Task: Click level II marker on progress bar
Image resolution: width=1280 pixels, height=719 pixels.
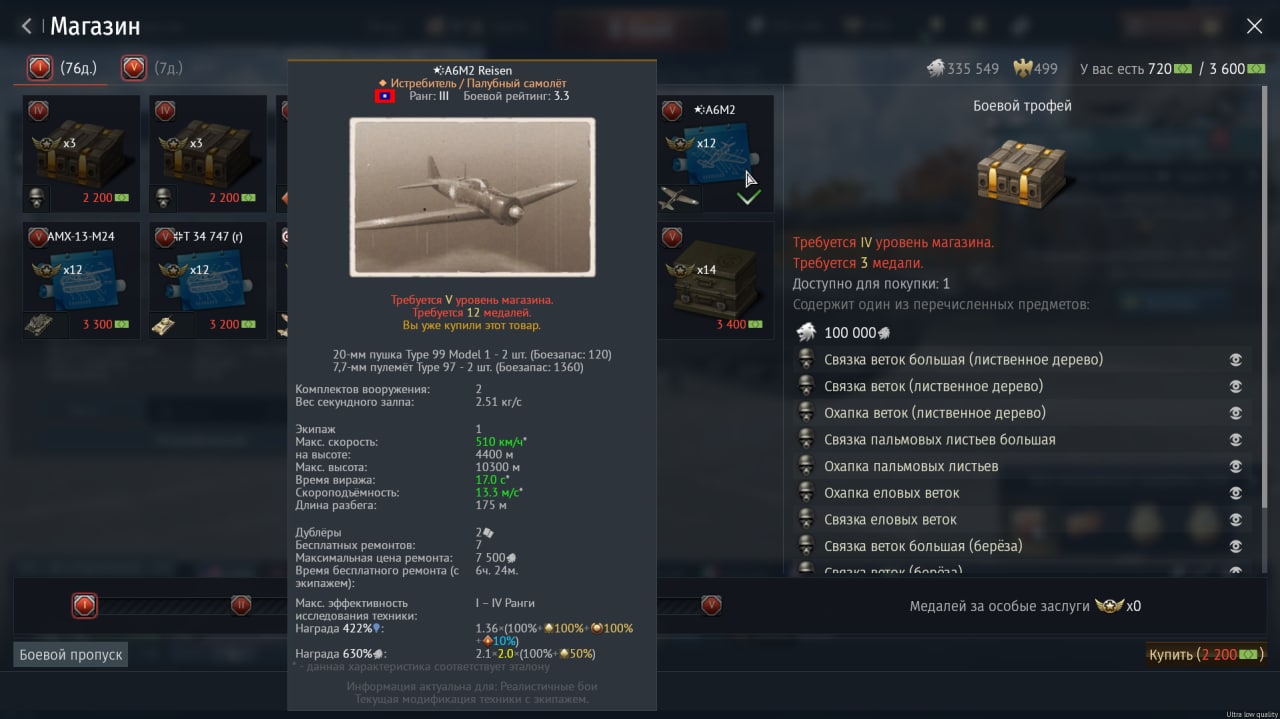Action: point(240,606)
